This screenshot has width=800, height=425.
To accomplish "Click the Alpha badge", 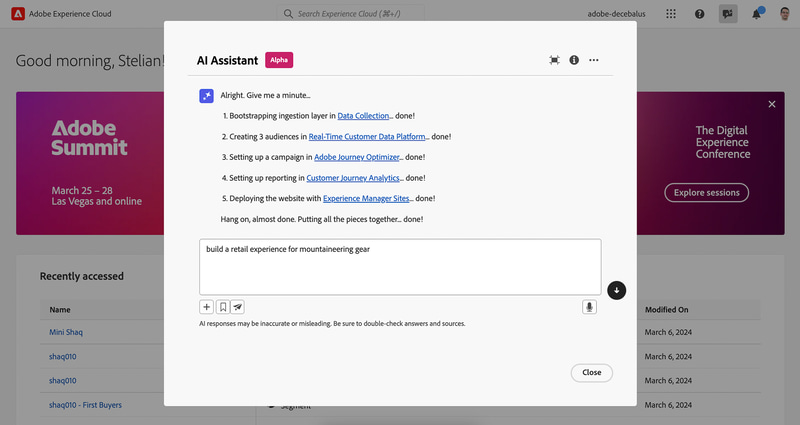I will point(279,60).
